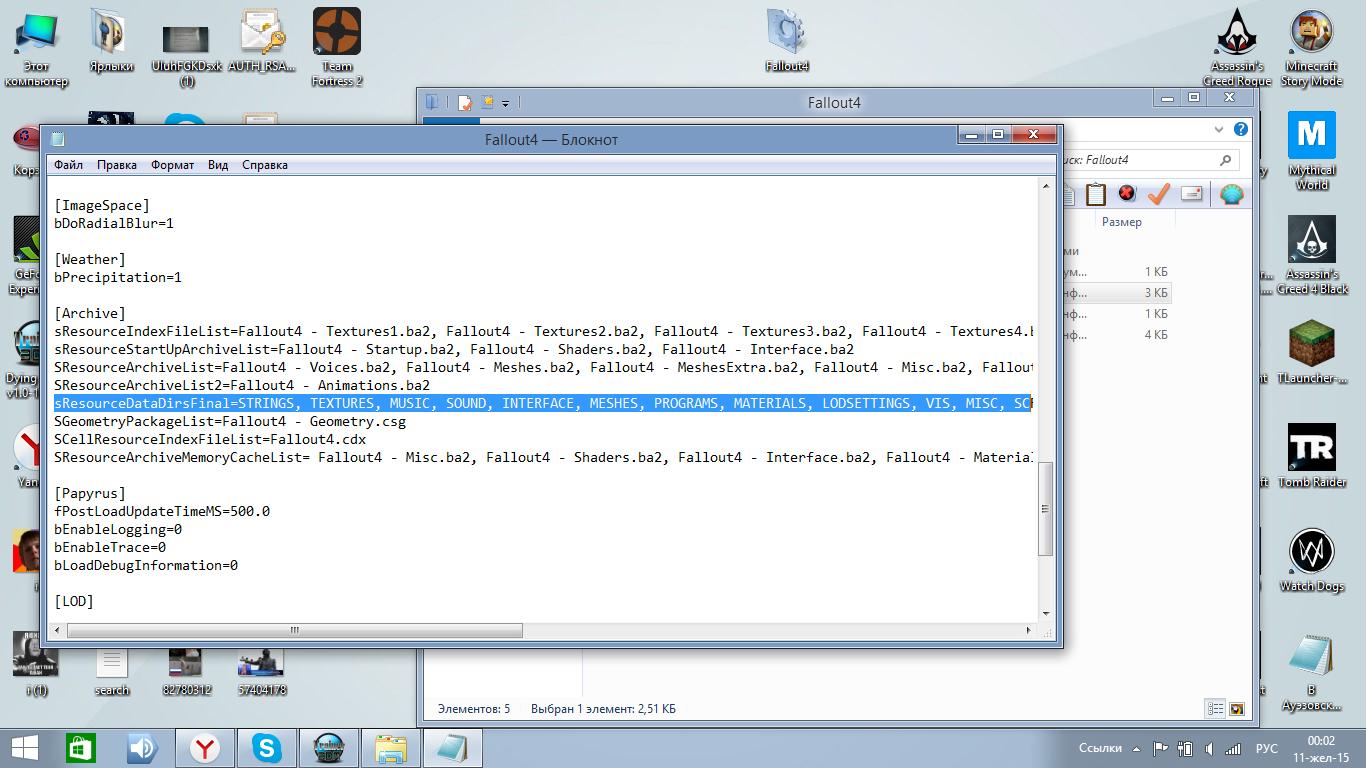
Task: Open the Вид menu in Notepad
Action: click(218, 165)
